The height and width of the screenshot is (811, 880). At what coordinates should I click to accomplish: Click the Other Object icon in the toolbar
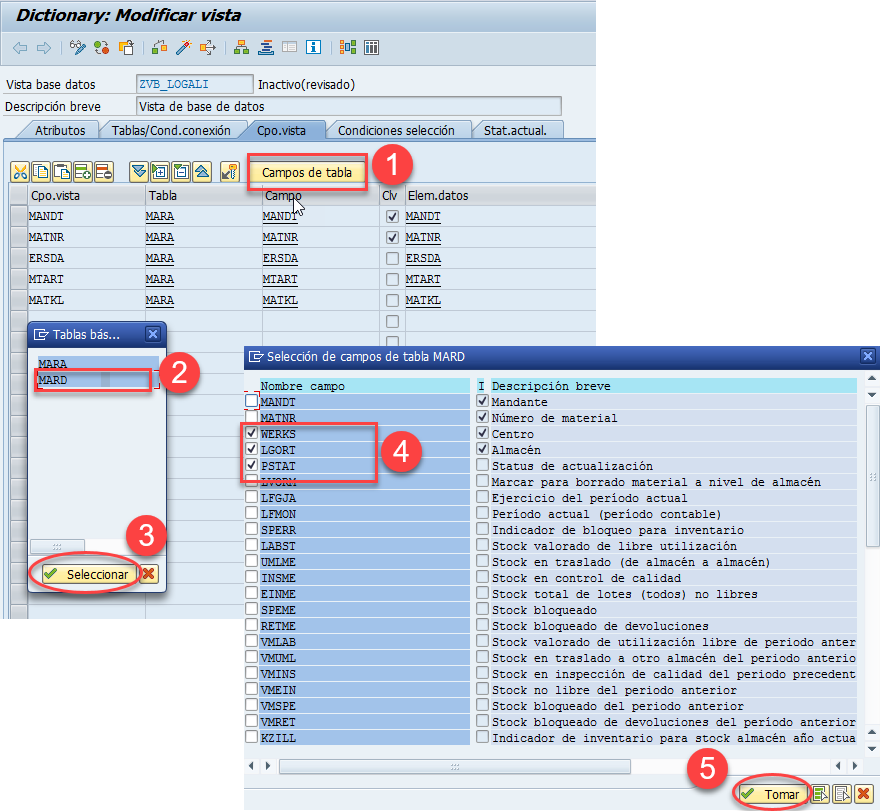click(x=127, y=48)
